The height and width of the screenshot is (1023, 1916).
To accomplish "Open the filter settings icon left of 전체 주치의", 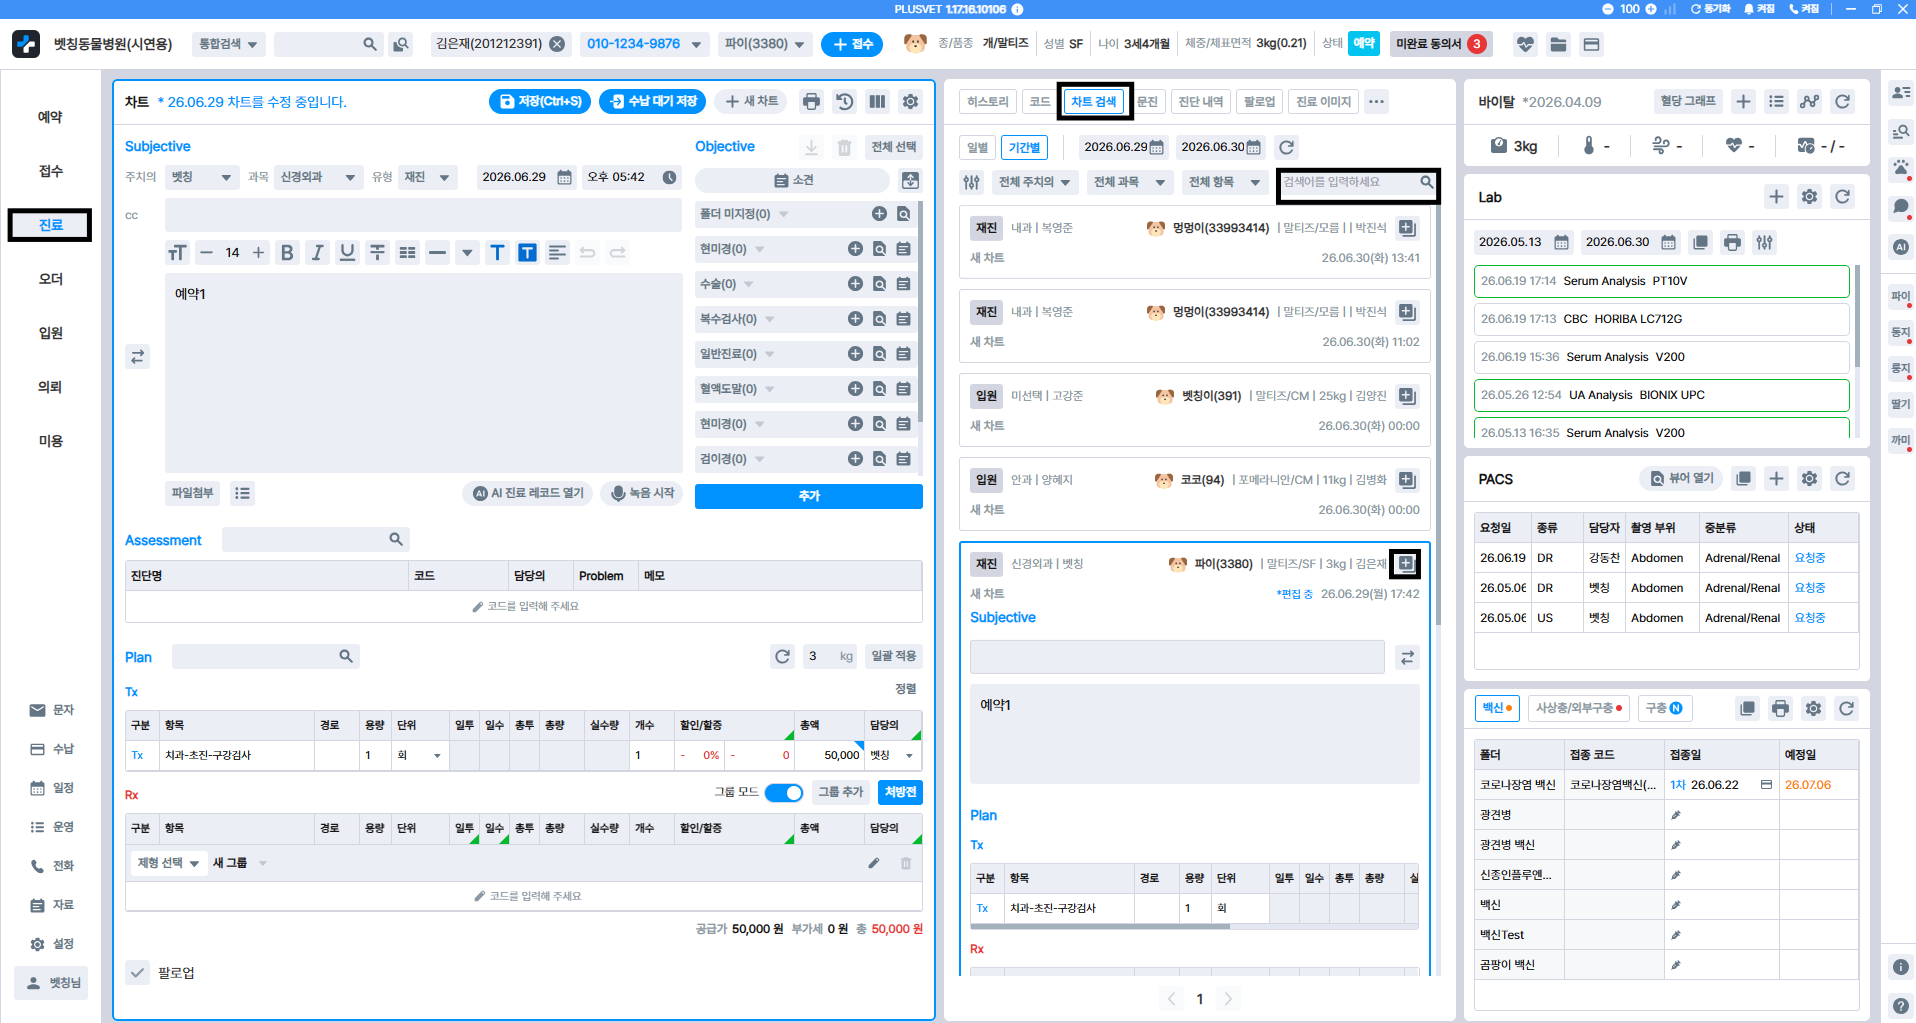I will (972, 182).
